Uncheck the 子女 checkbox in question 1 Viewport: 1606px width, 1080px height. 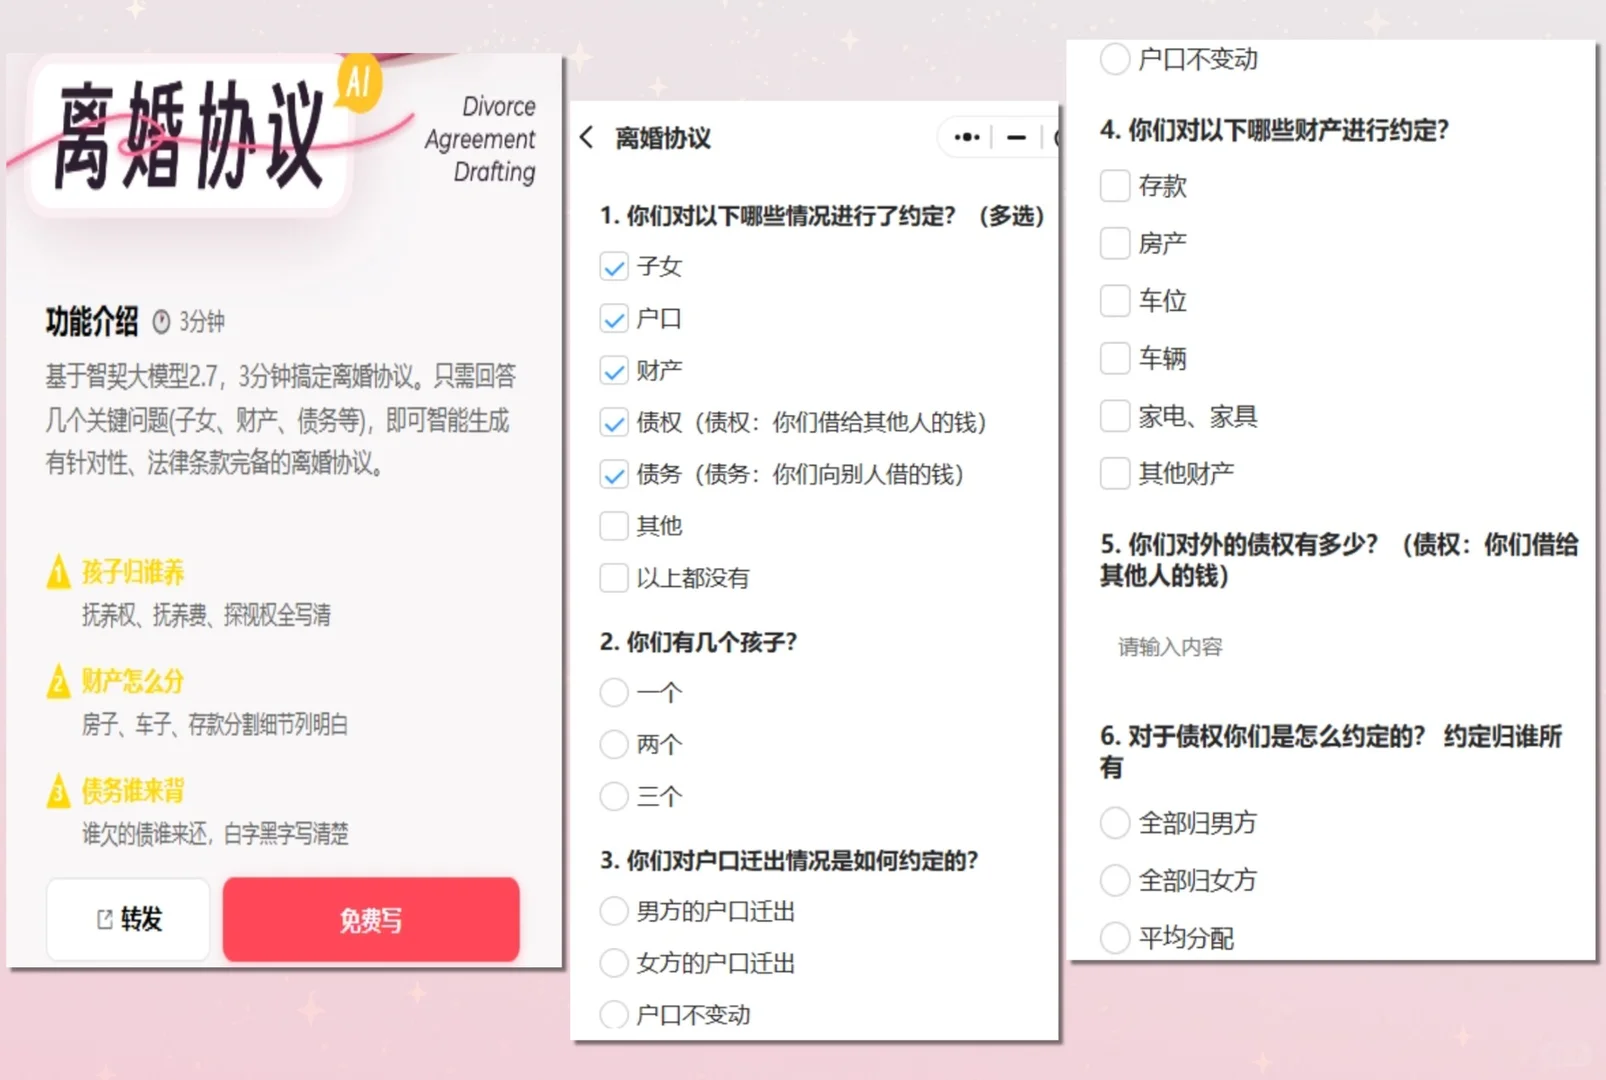click(x=613, y=266)
